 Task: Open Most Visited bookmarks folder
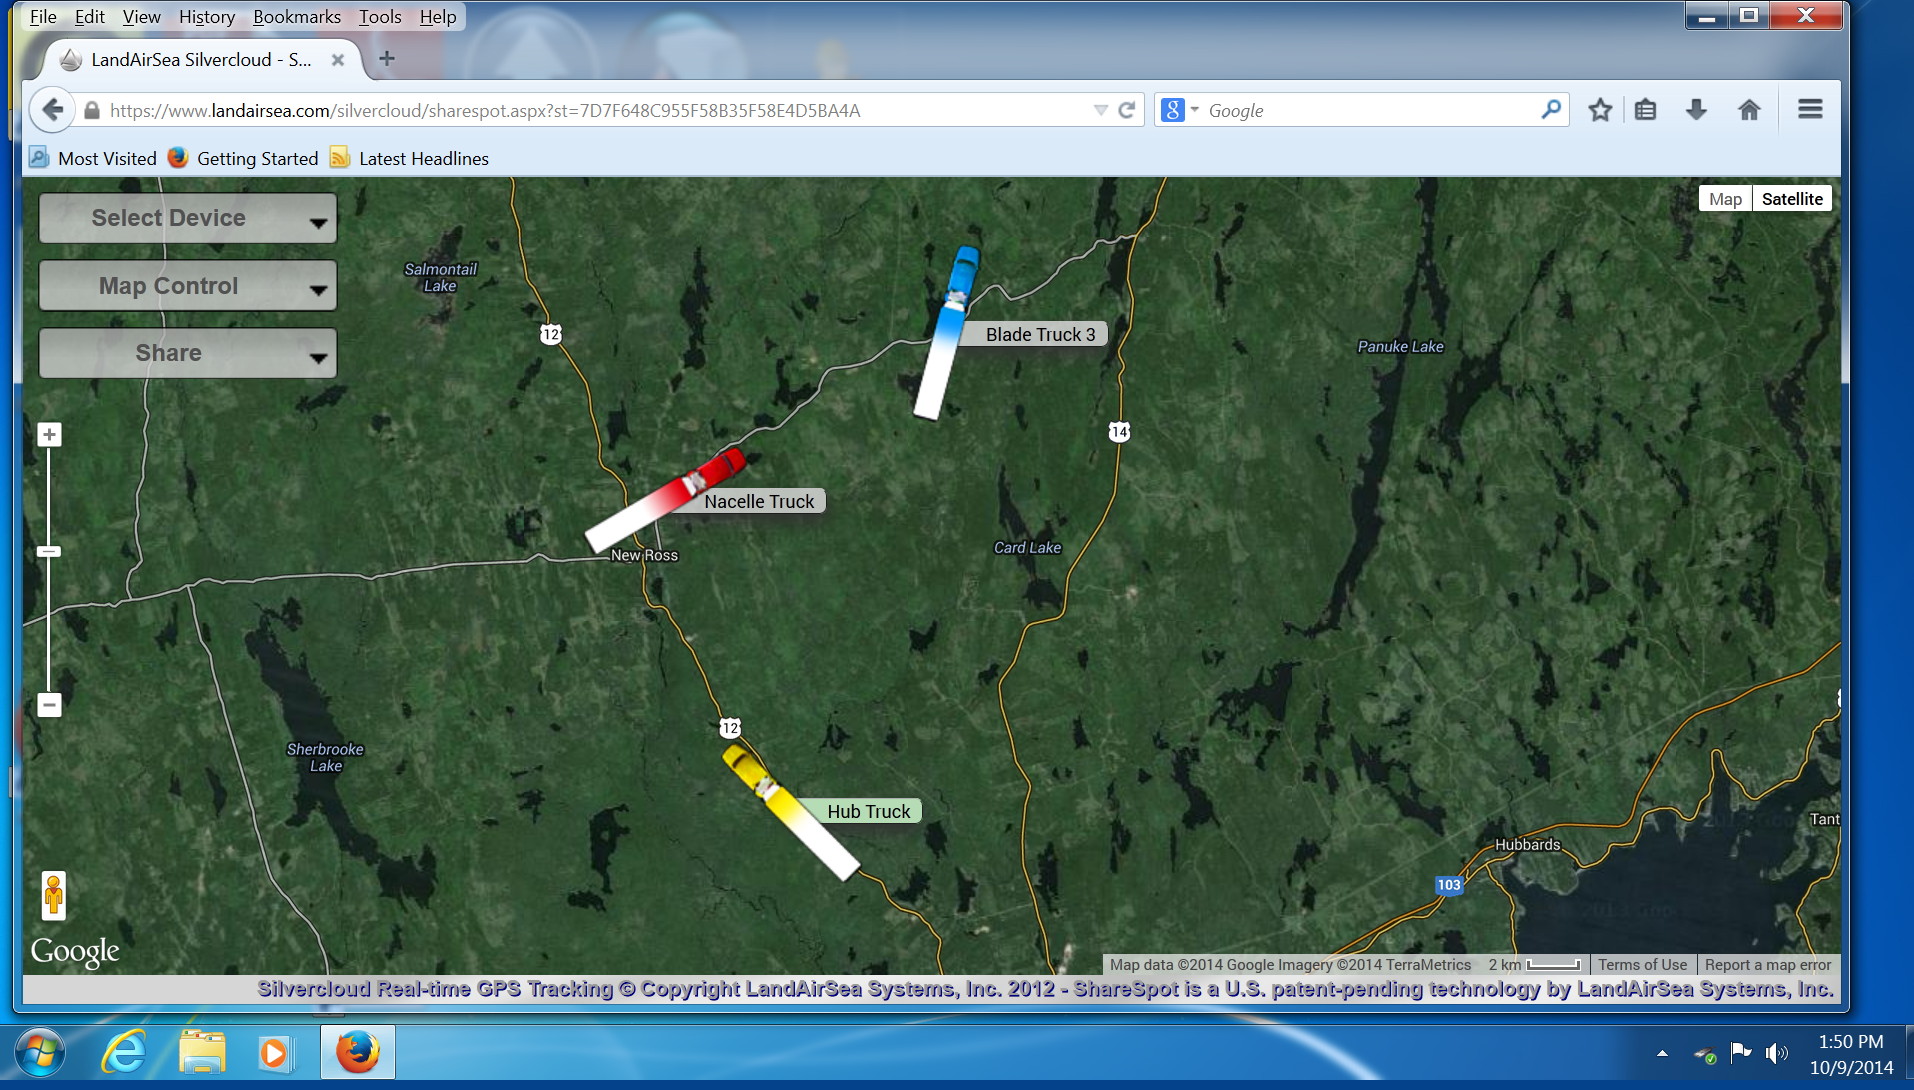point(93,158)
